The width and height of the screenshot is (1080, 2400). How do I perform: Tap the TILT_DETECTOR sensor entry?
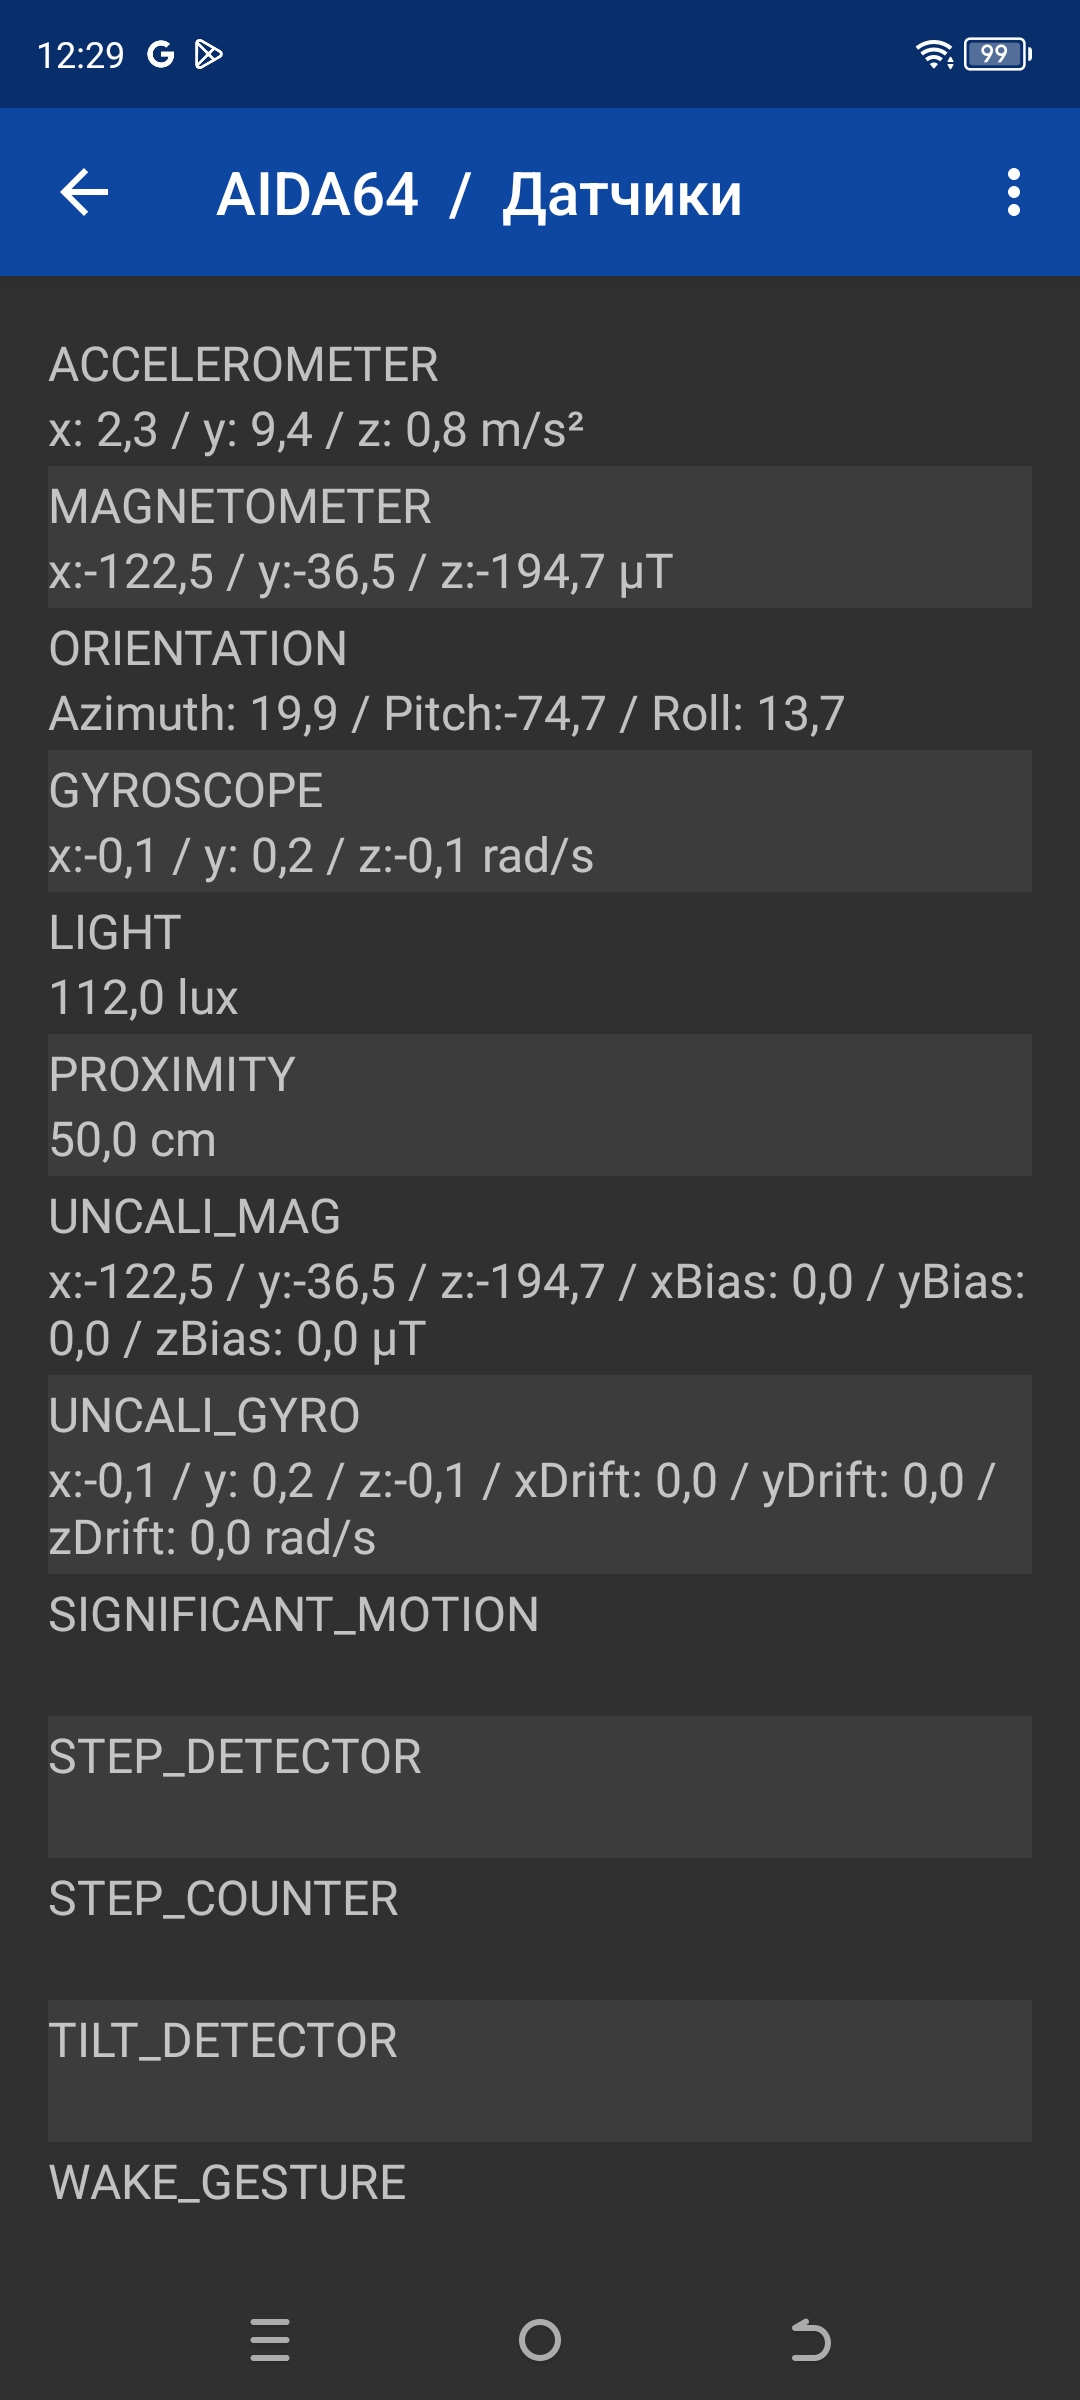(x=540, y=2071)
